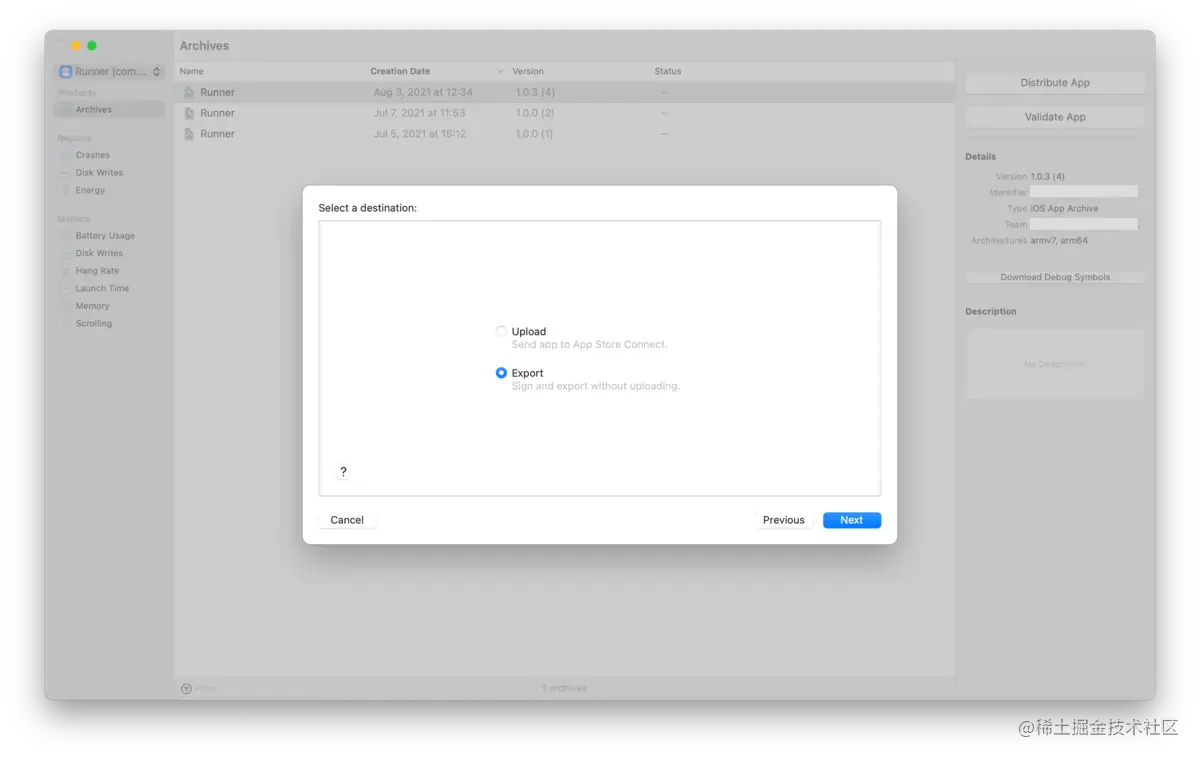The image size is (1200, 759).
Task: Click the yellow minimize window button
Action: coord(76,46)
